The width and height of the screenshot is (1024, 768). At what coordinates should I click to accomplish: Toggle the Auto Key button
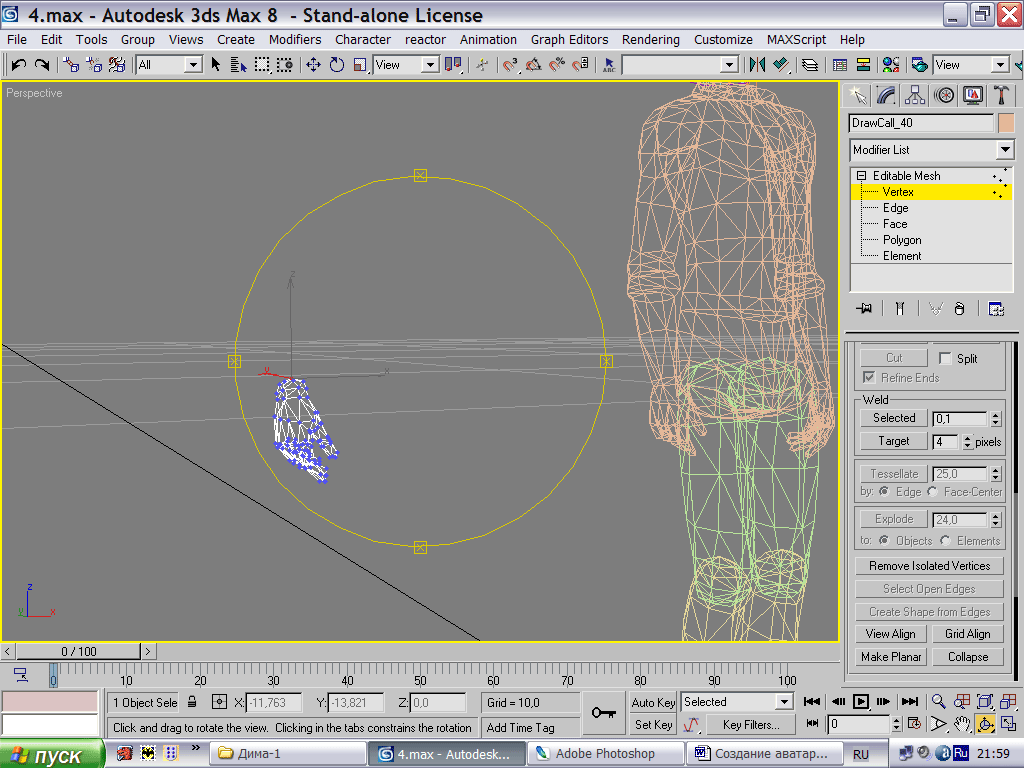[x=652, y=702]
